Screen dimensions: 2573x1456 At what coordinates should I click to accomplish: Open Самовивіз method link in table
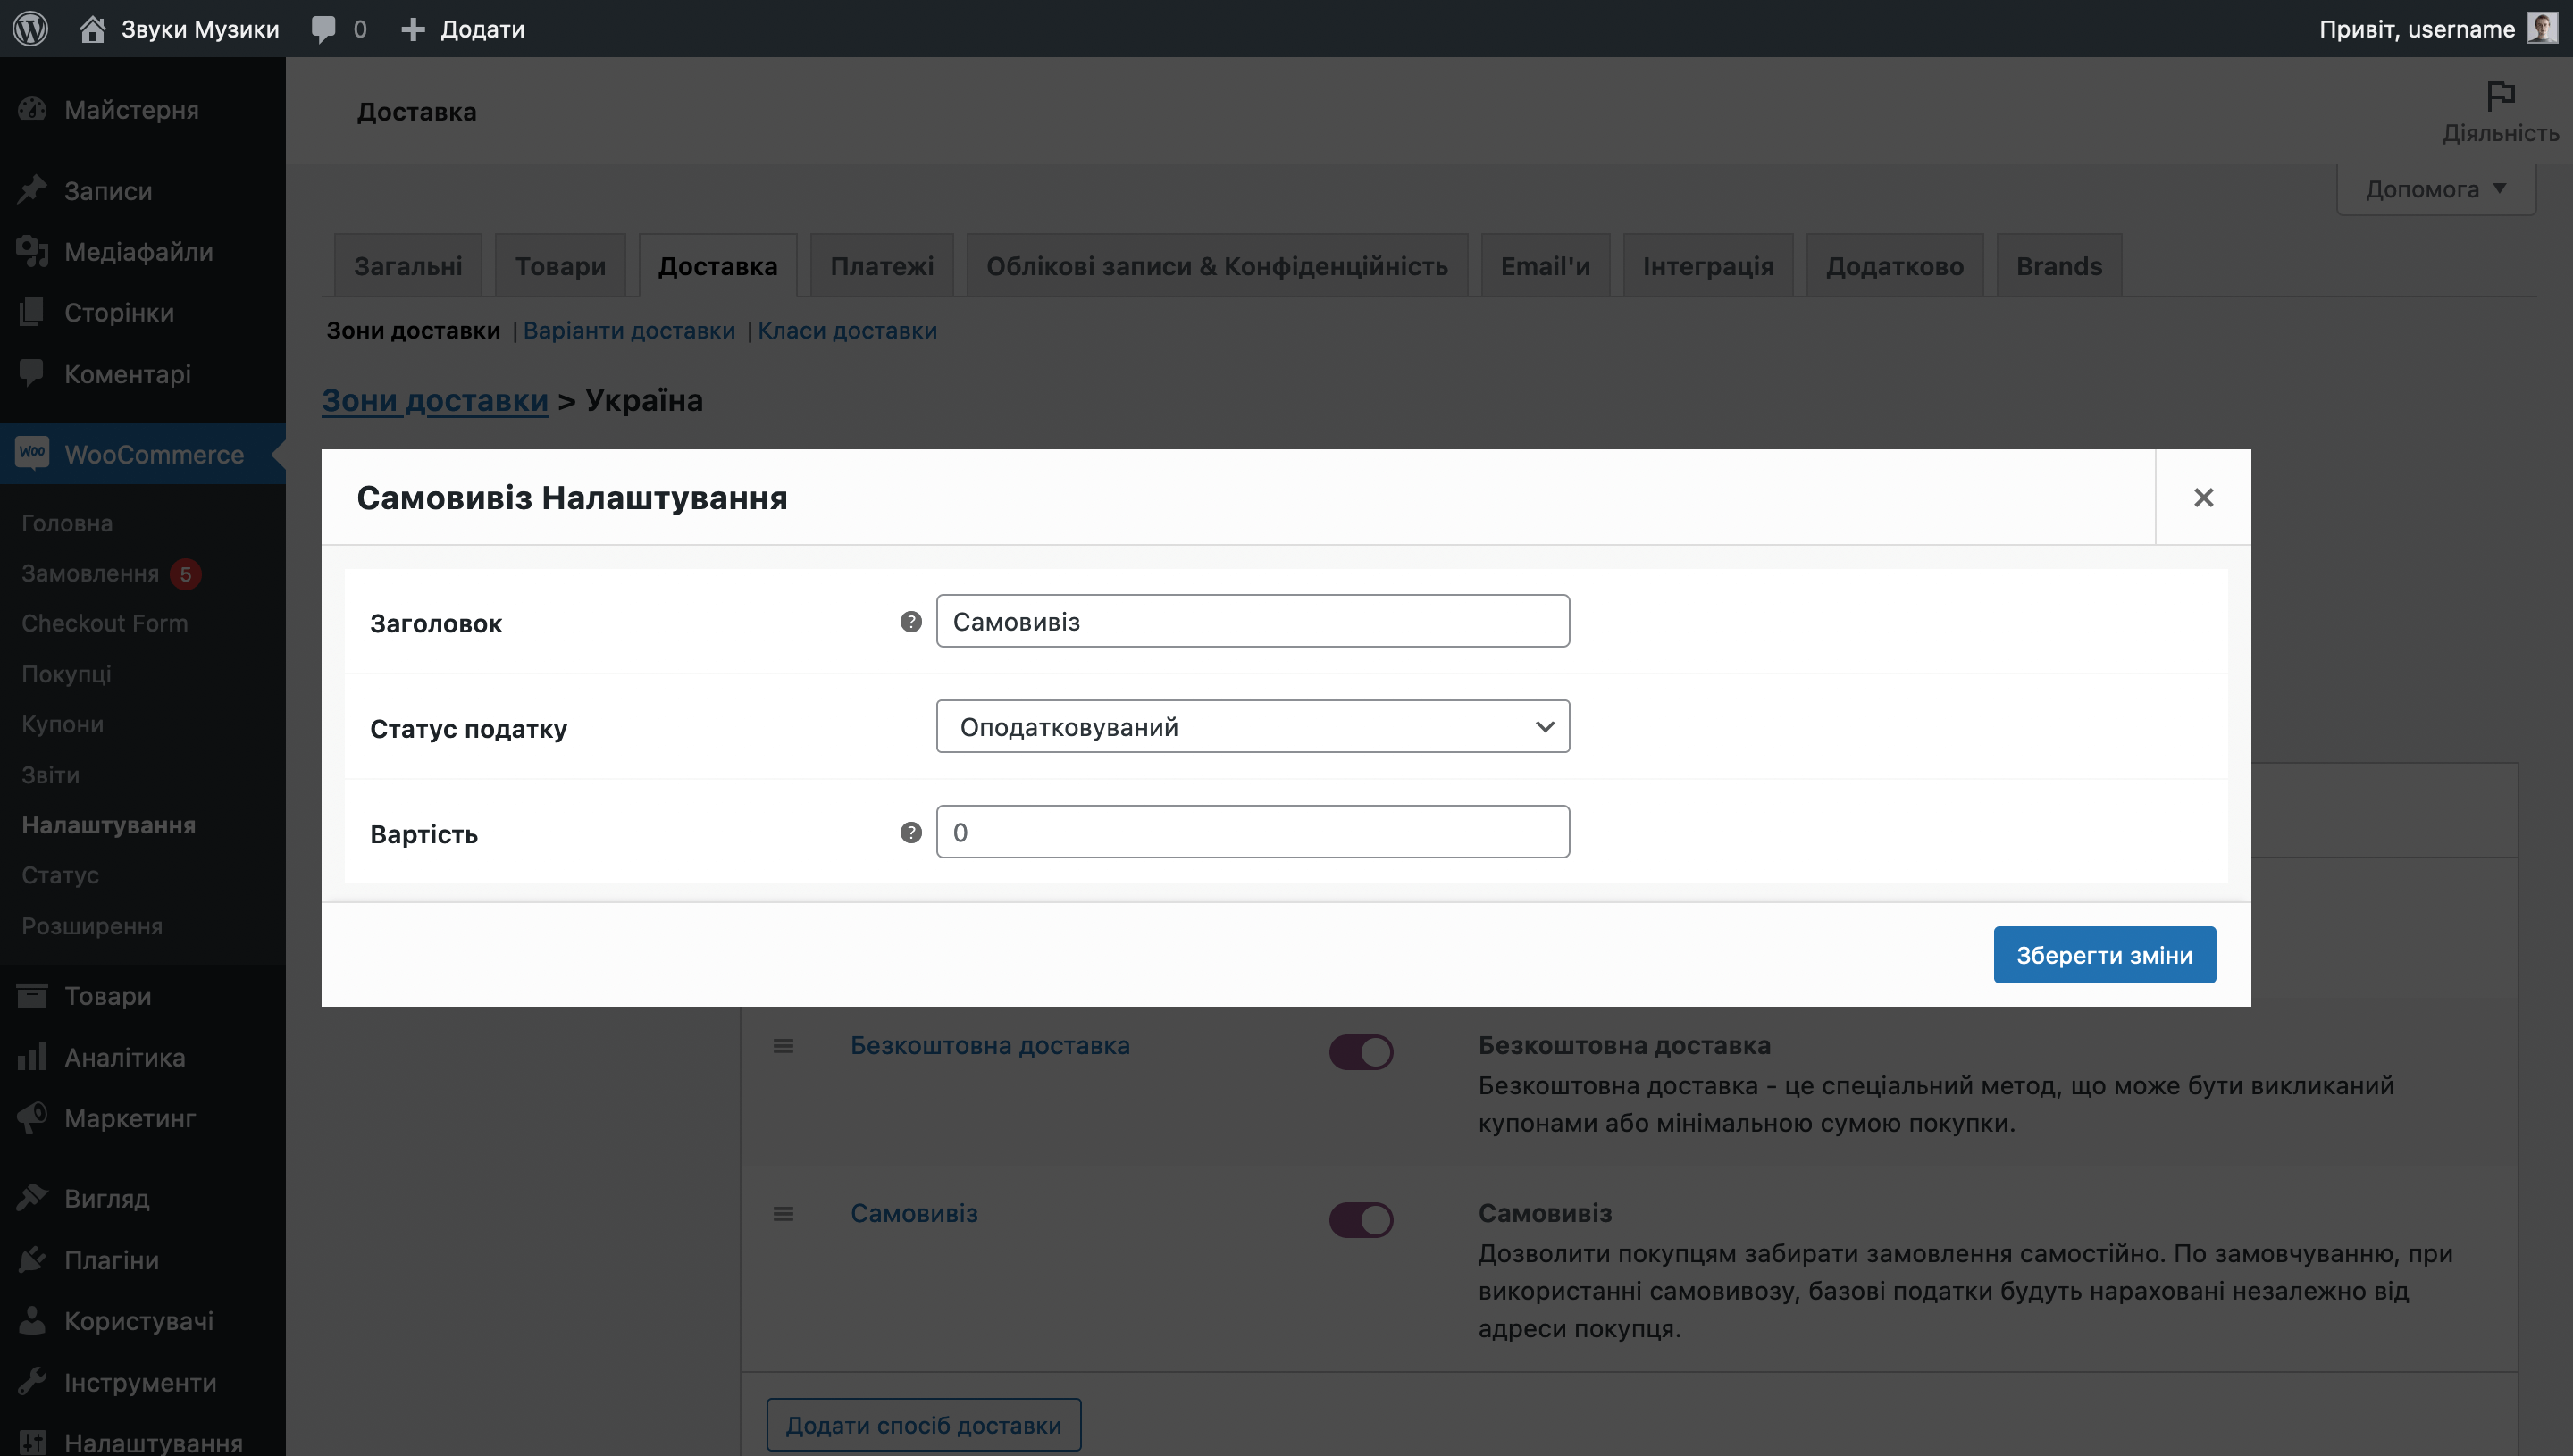[x=914, y=1214]
